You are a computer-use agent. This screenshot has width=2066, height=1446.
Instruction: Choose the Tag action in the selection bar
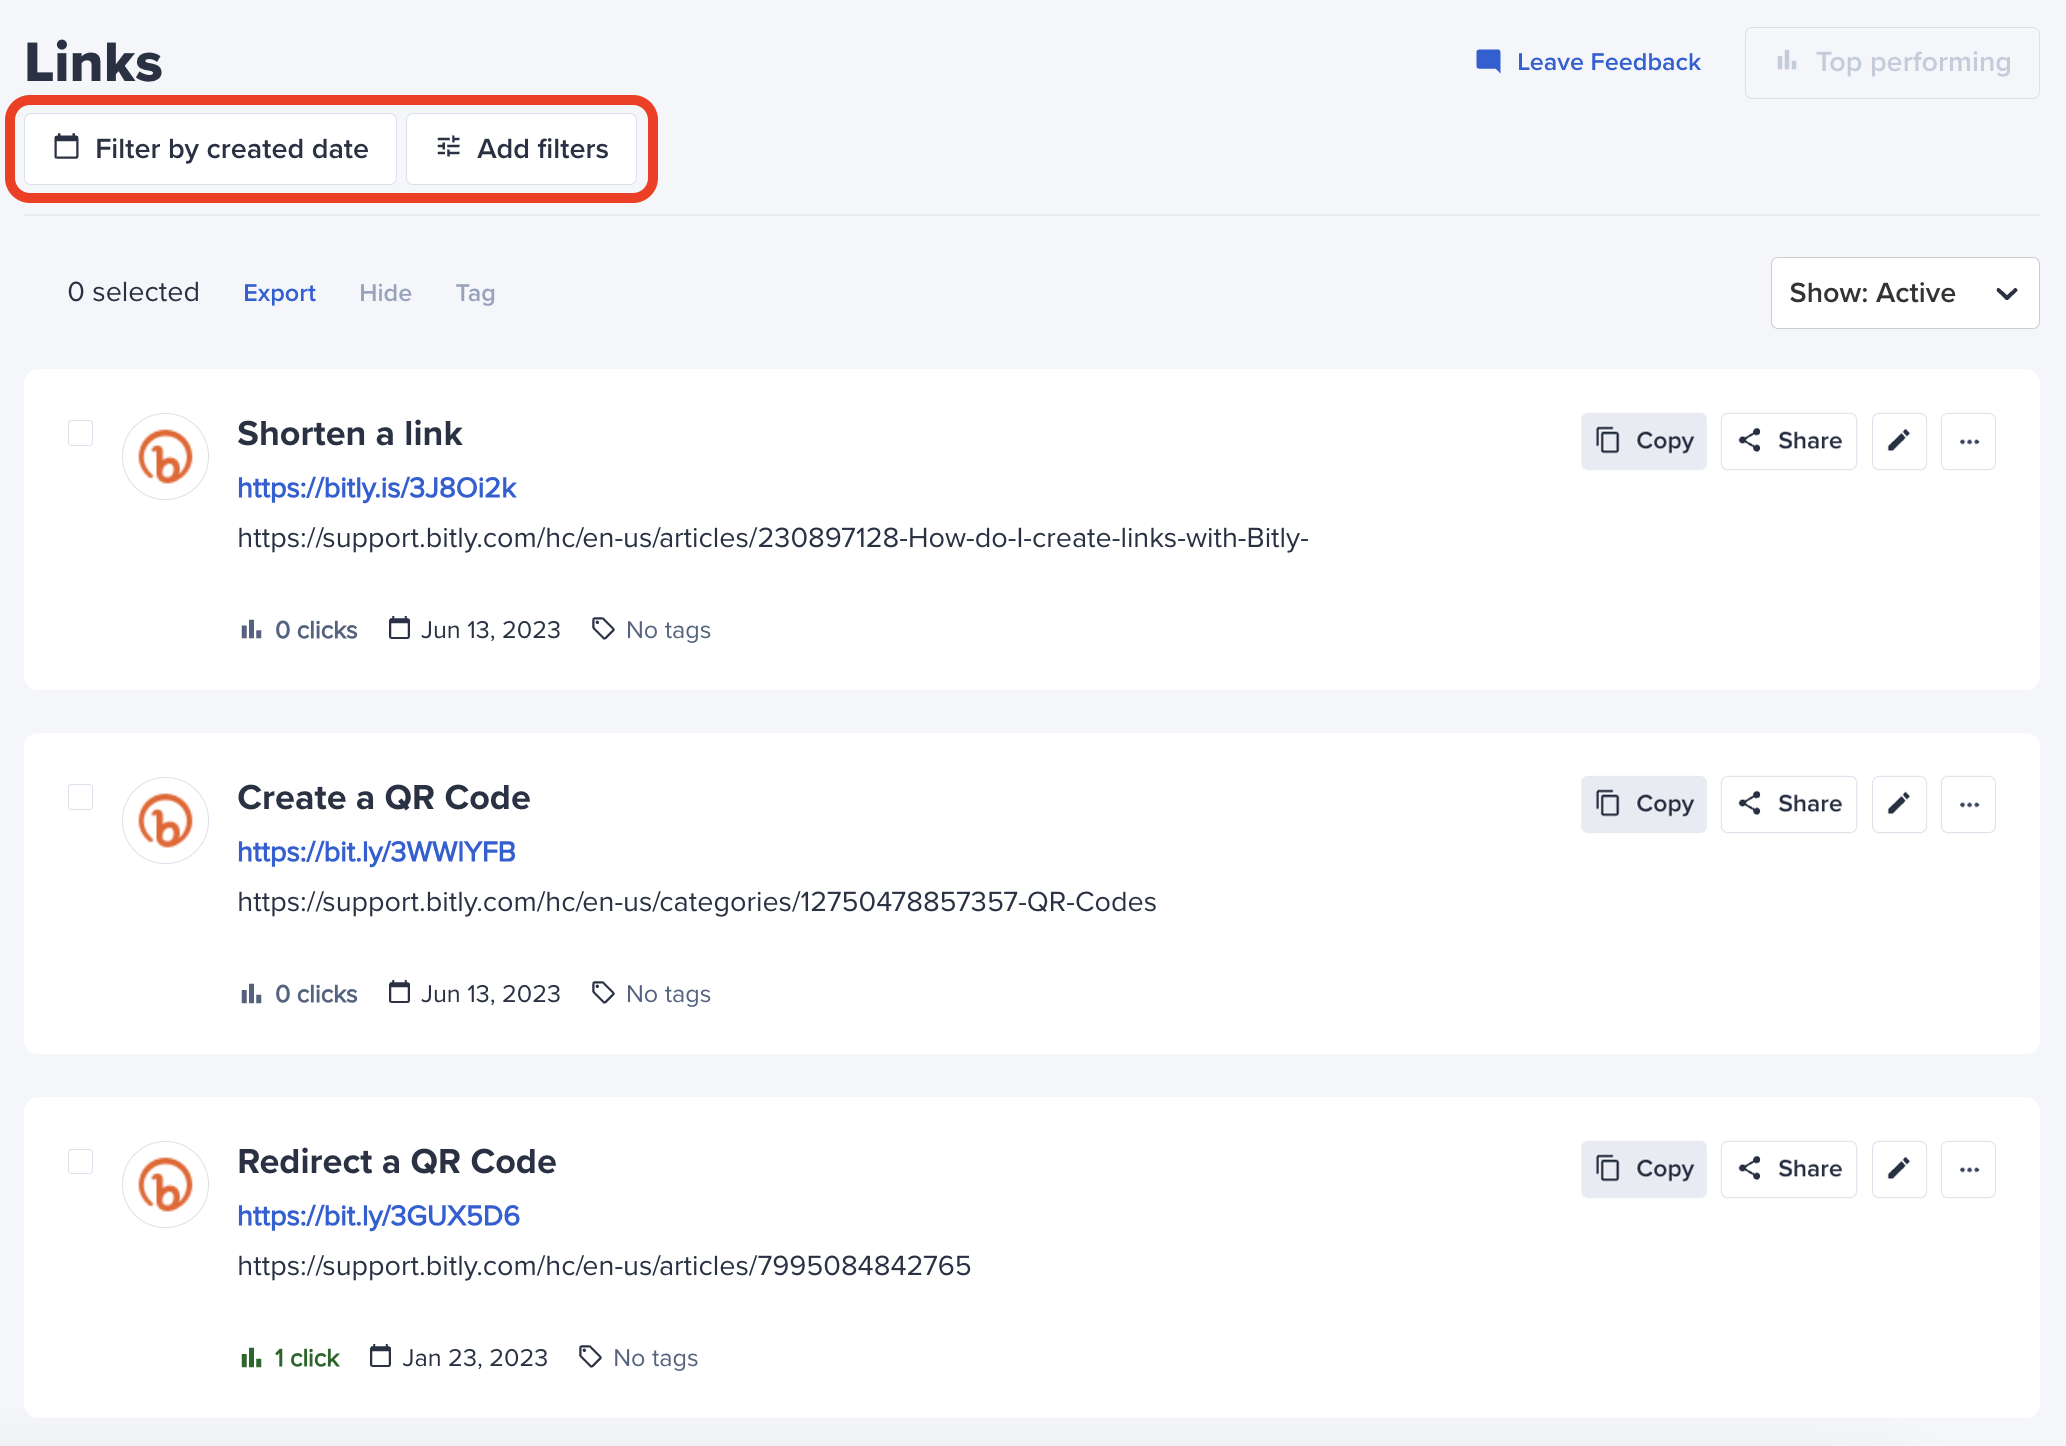point(475,293)
